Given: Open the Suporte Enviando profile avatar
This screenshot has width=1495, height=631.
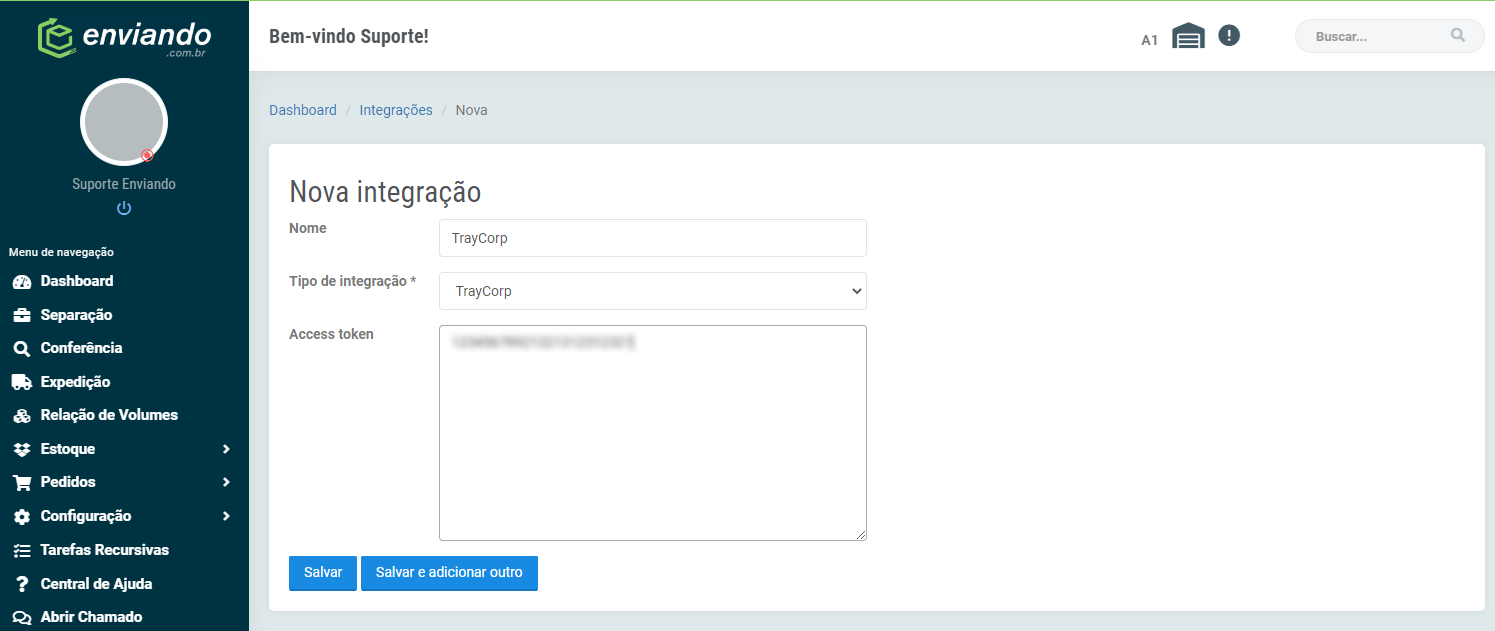Looking at the screenshot, I should tap(124, 122).
